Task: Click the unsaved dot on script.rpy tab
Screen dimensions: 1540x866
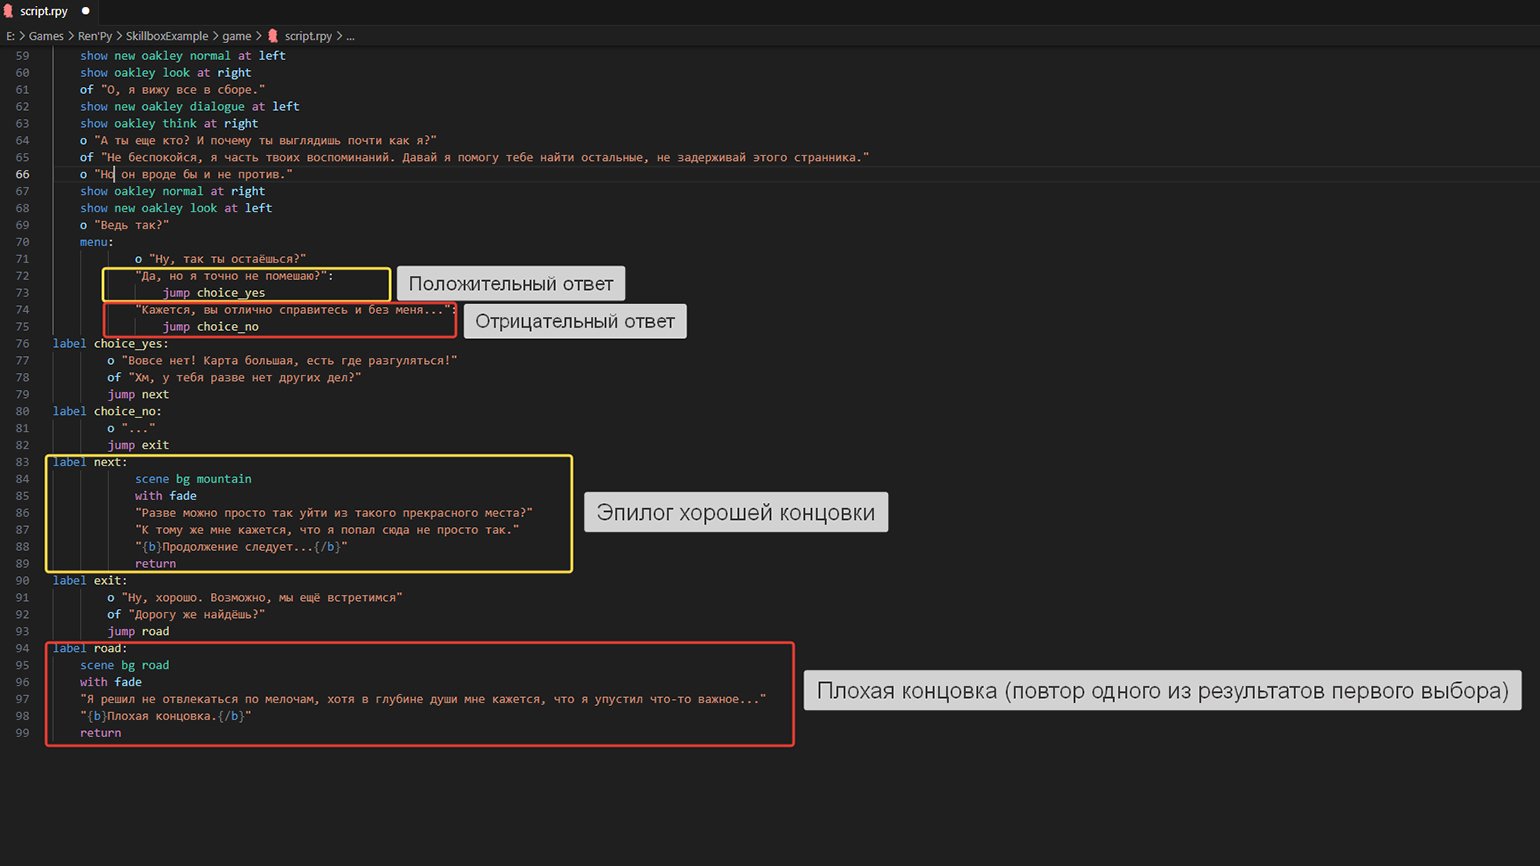Action: 85,11
